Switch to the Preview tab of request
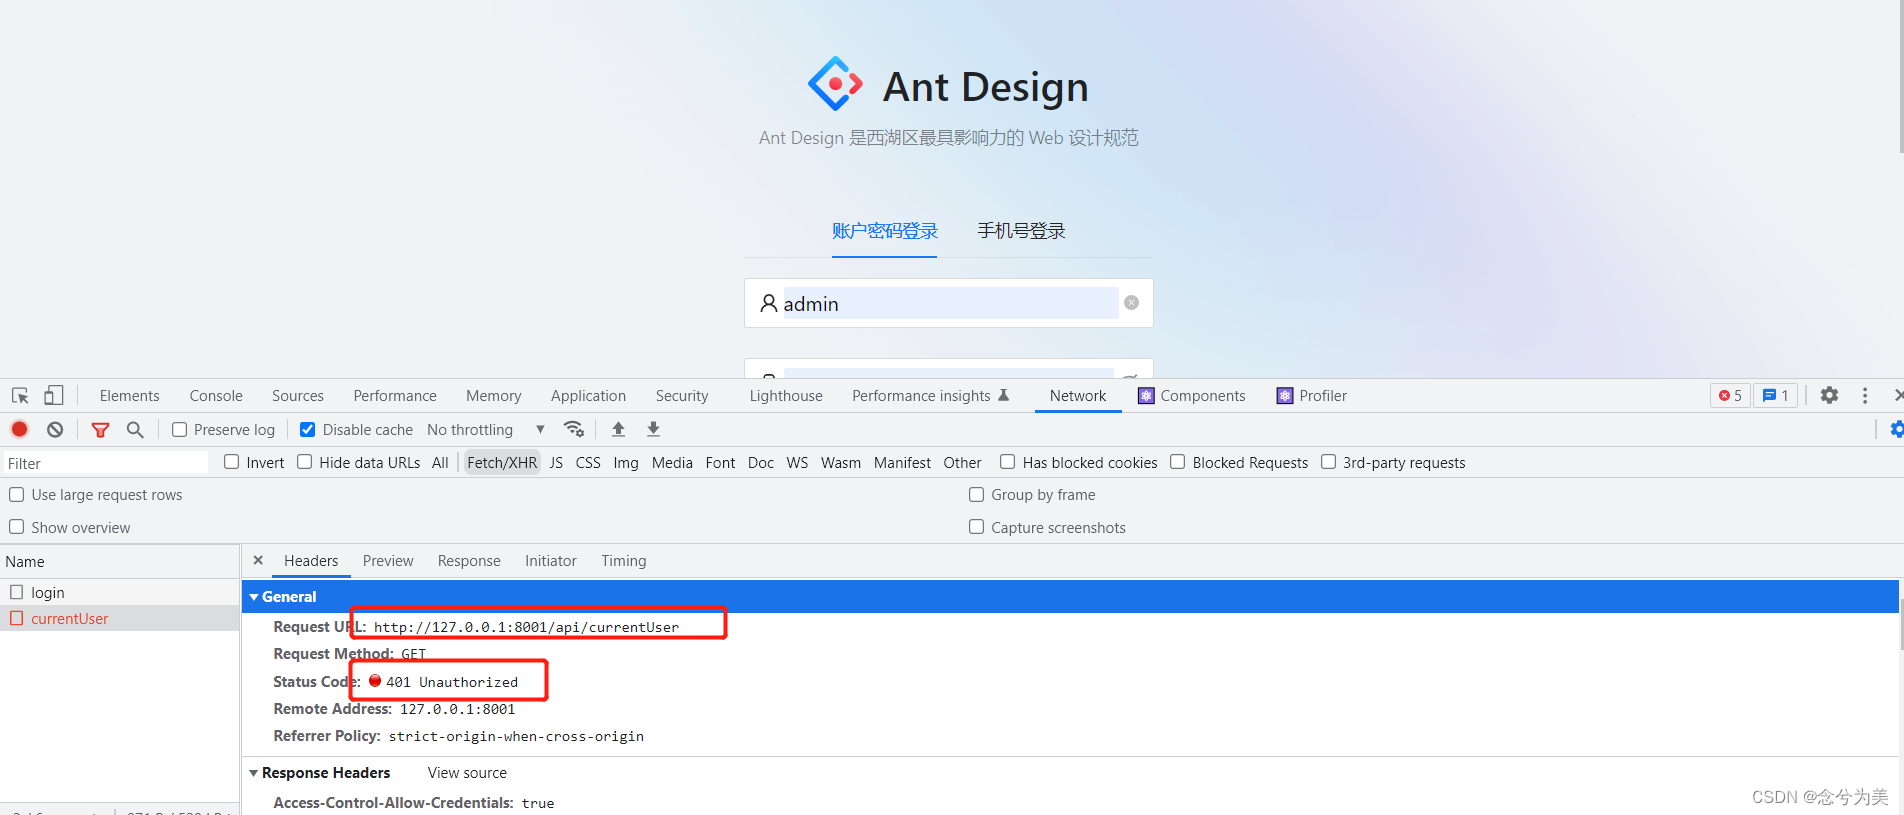1904x815 pixels. [x=388, y=561]
